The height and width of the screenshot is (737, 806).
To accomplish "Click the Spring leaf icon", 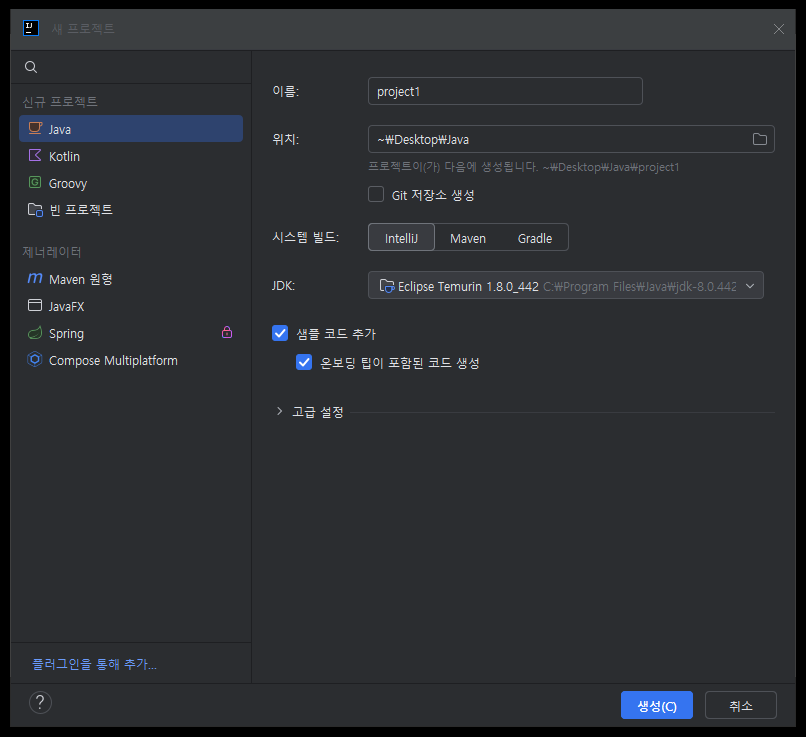I will tap(35, 333).
